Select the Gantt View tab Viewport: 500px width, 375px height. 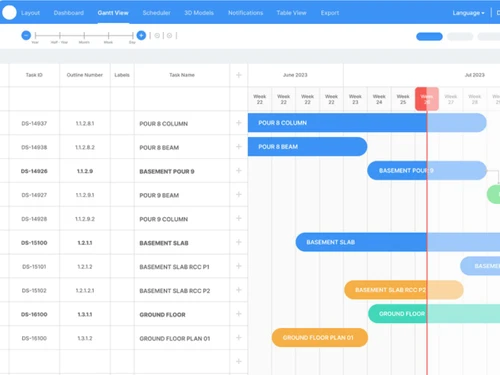113,13
